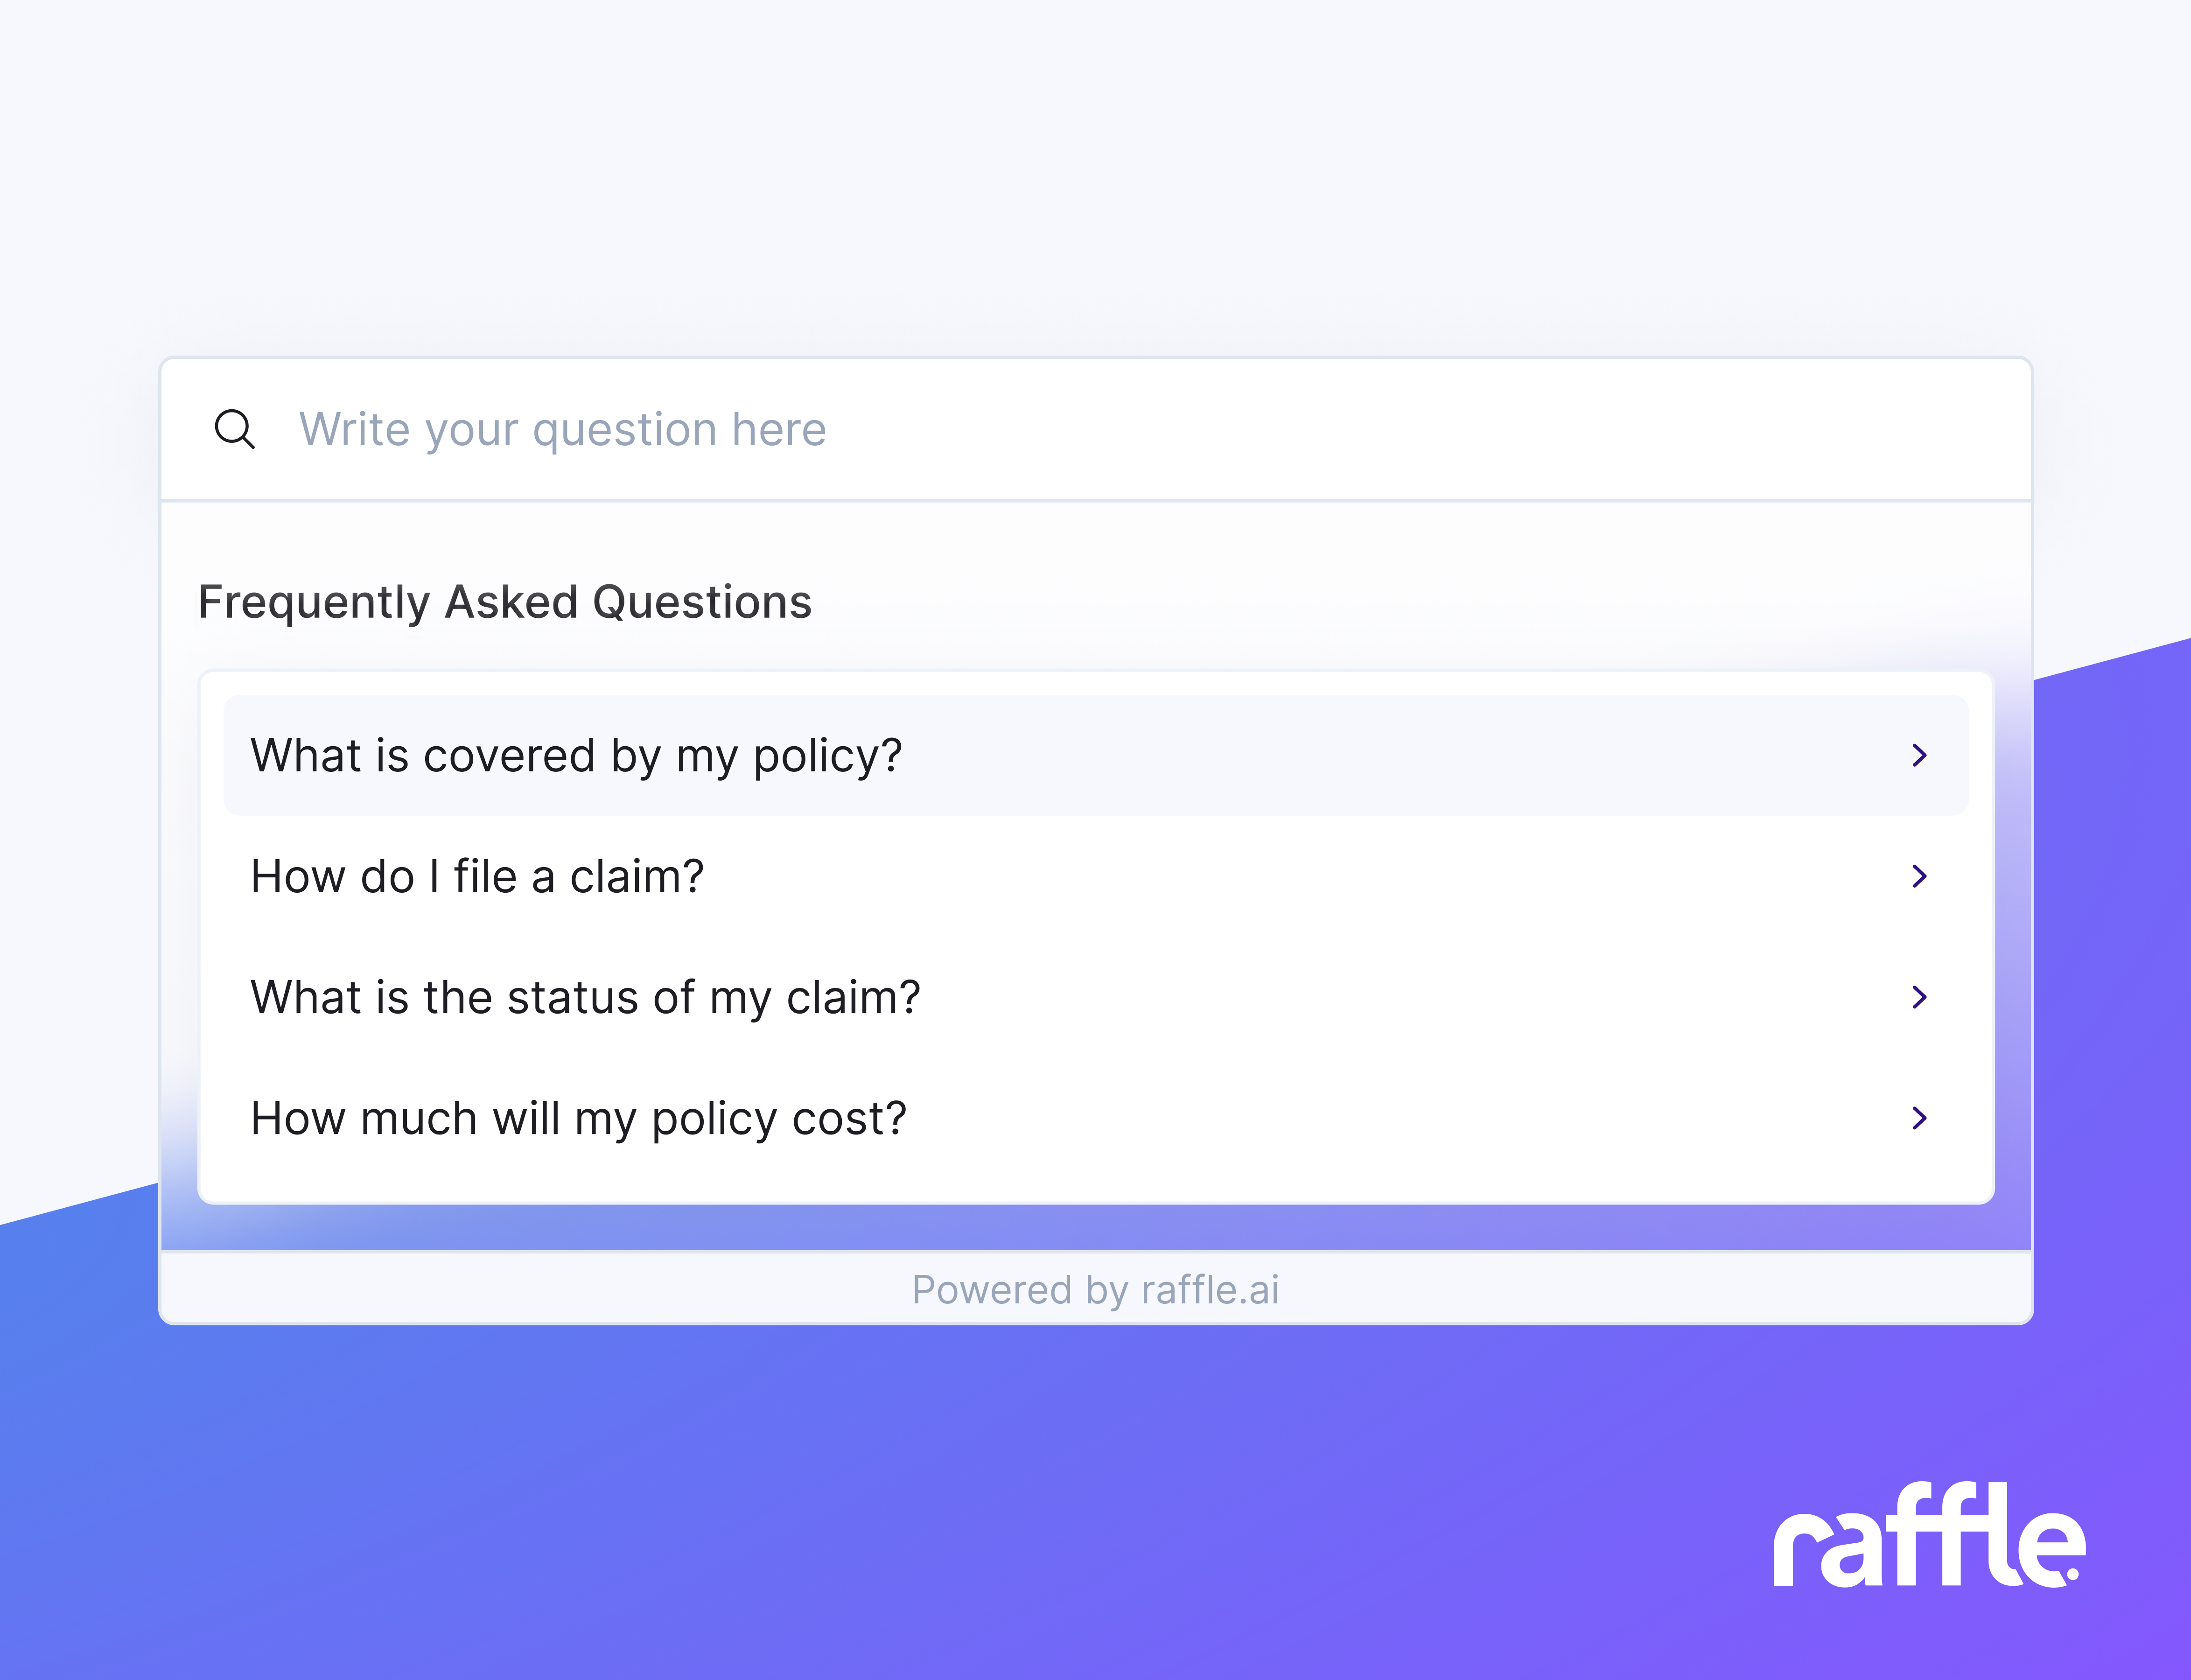
Task: Select the "What is the status of my claim?" question
Action: click(585, 997)
